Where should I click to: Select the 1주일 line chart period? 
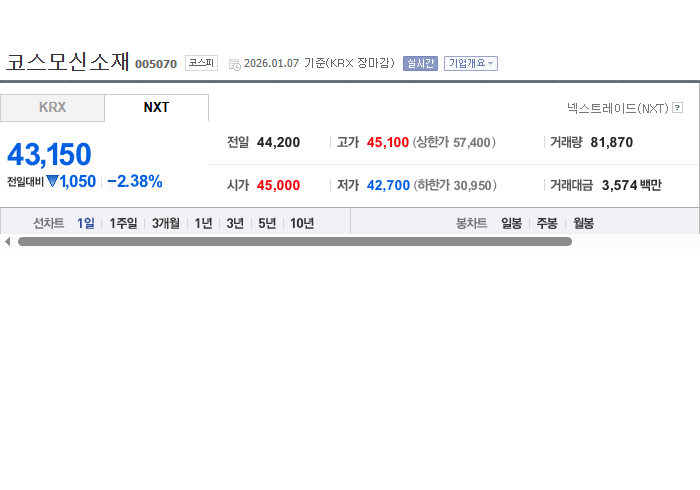tap(123, 223)
